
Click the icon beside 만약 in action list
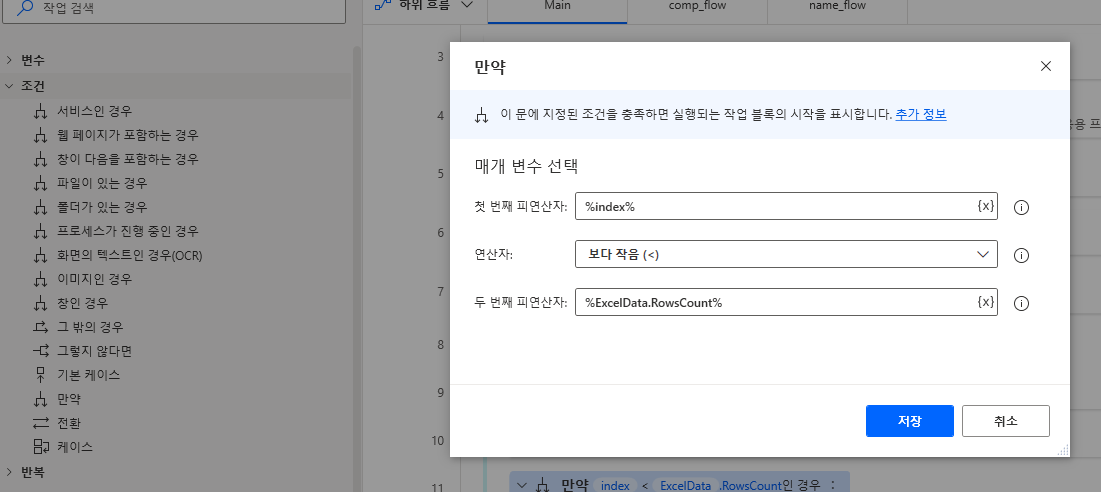coord(40,399)
